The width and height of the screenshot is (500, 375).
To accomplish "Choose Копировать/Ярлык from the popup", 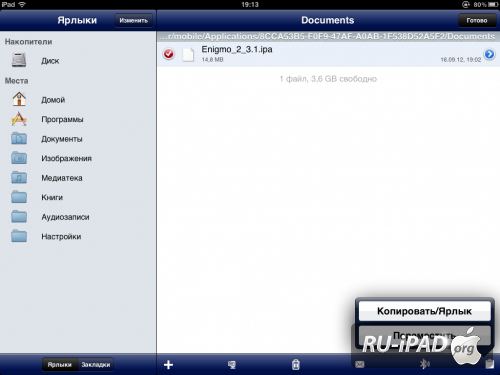I will coord(424,311).
